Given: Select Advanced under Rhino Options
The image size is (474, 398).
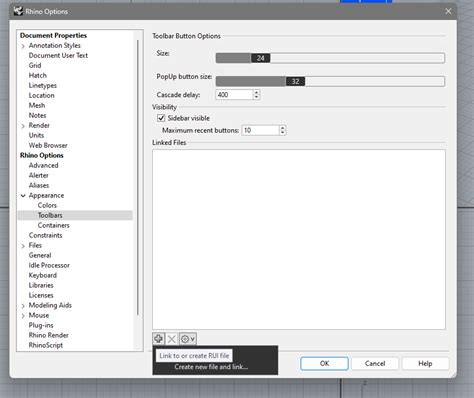Looking at the screenshot, I should pos(43,165).
